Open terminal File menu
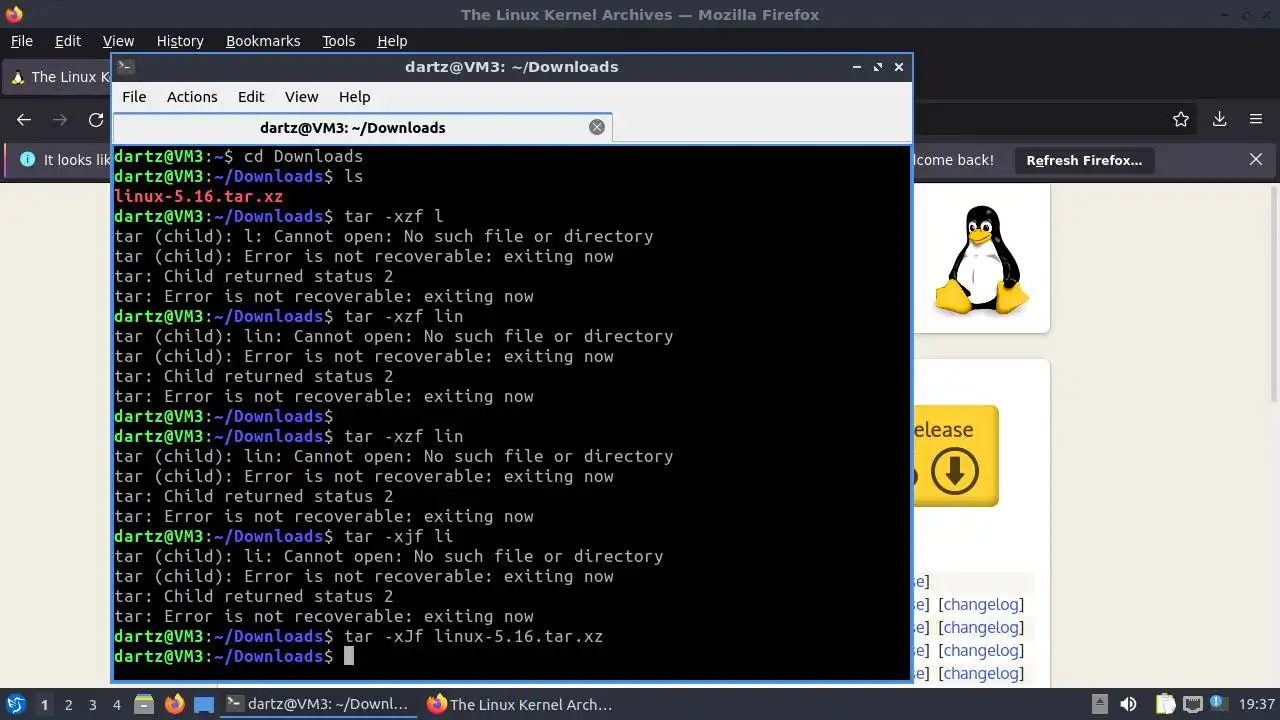Image resolution: width=1280 pixels, height=720 pixels. point(134,97)
